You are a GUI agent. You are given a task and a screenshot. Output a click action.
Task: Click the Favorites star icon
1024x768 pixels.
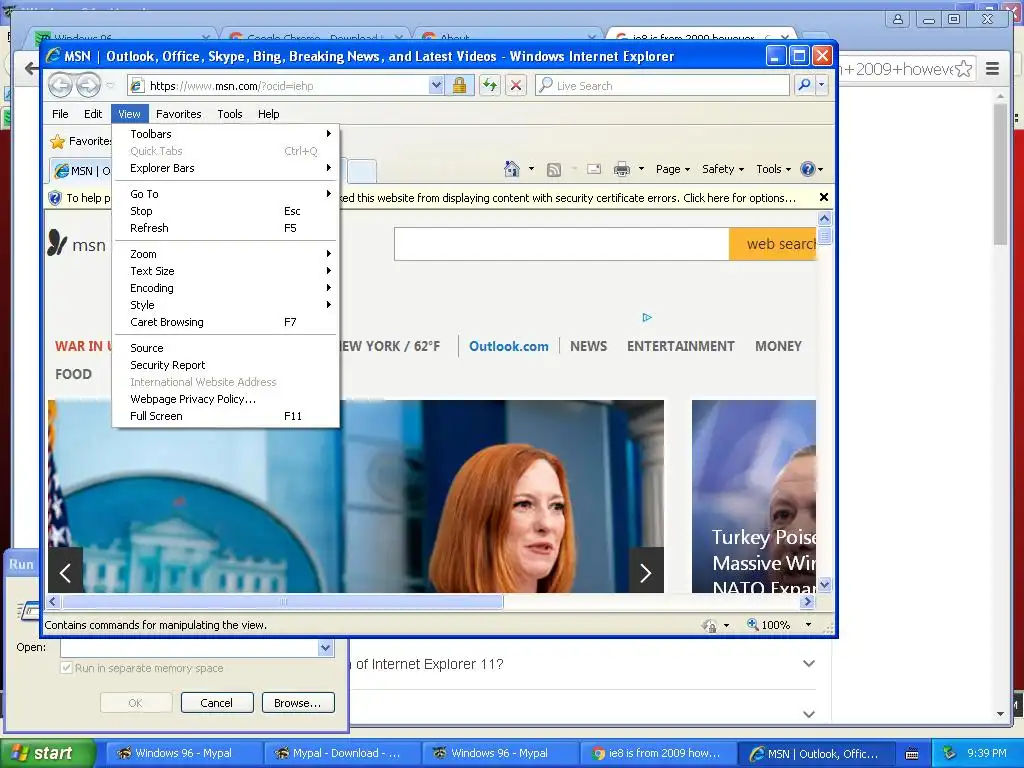[57, 141]
